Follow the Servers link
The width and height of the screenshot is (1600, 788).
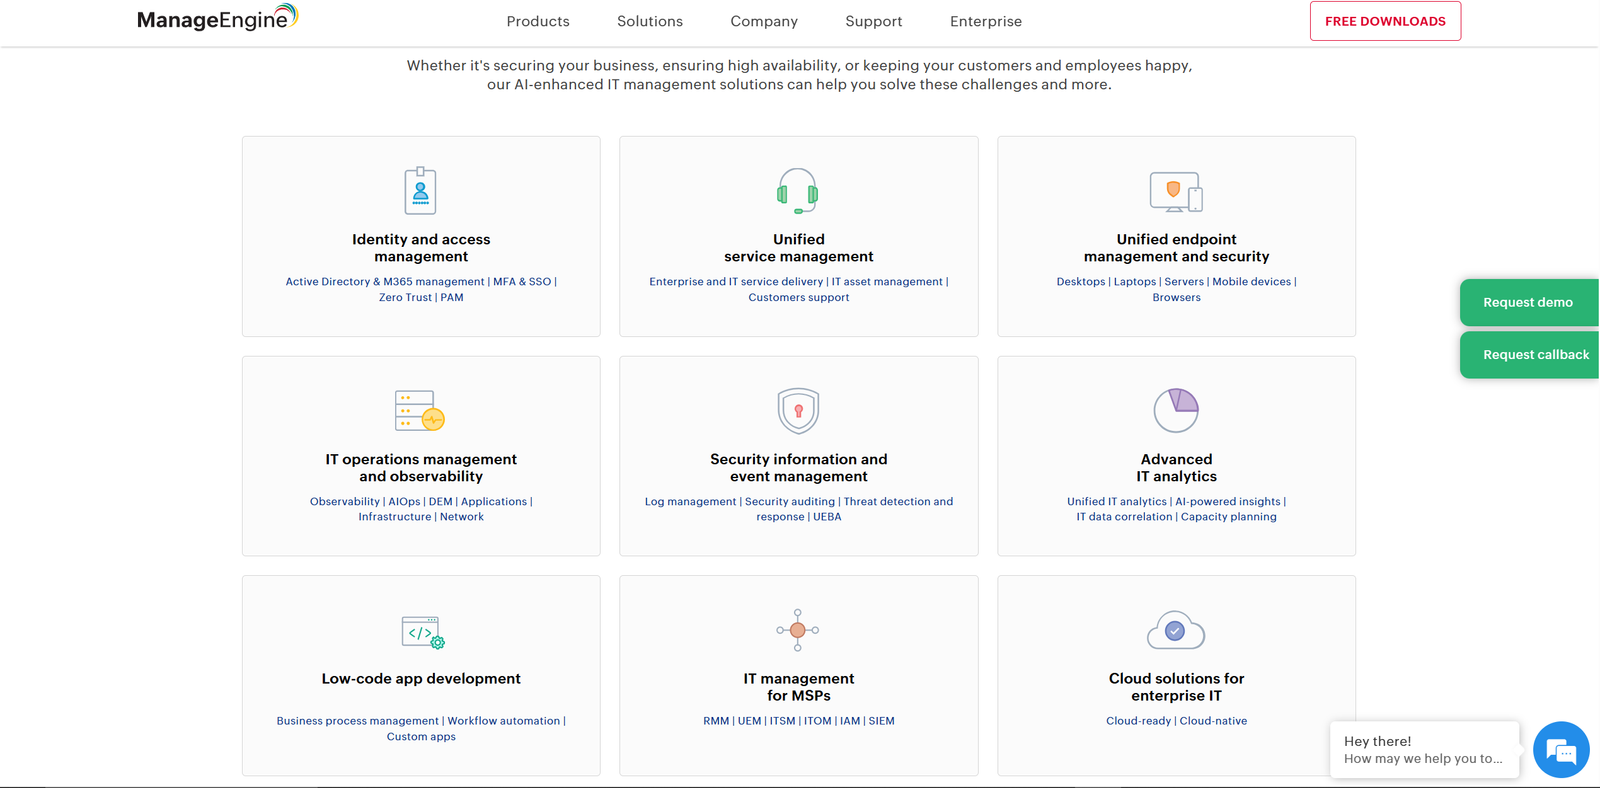pos(1184,282)
